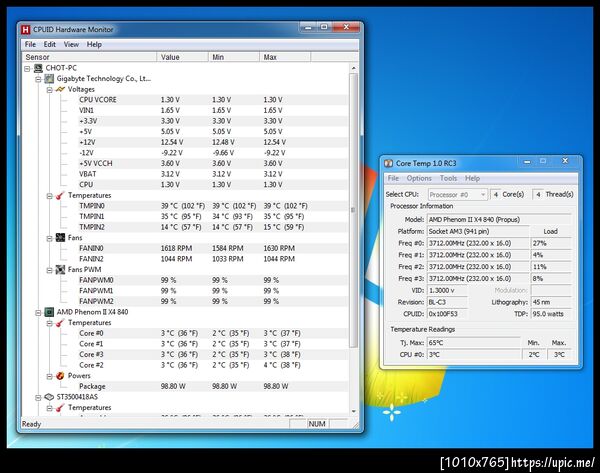Select the Core #0 temperature row

coord(213,333)
